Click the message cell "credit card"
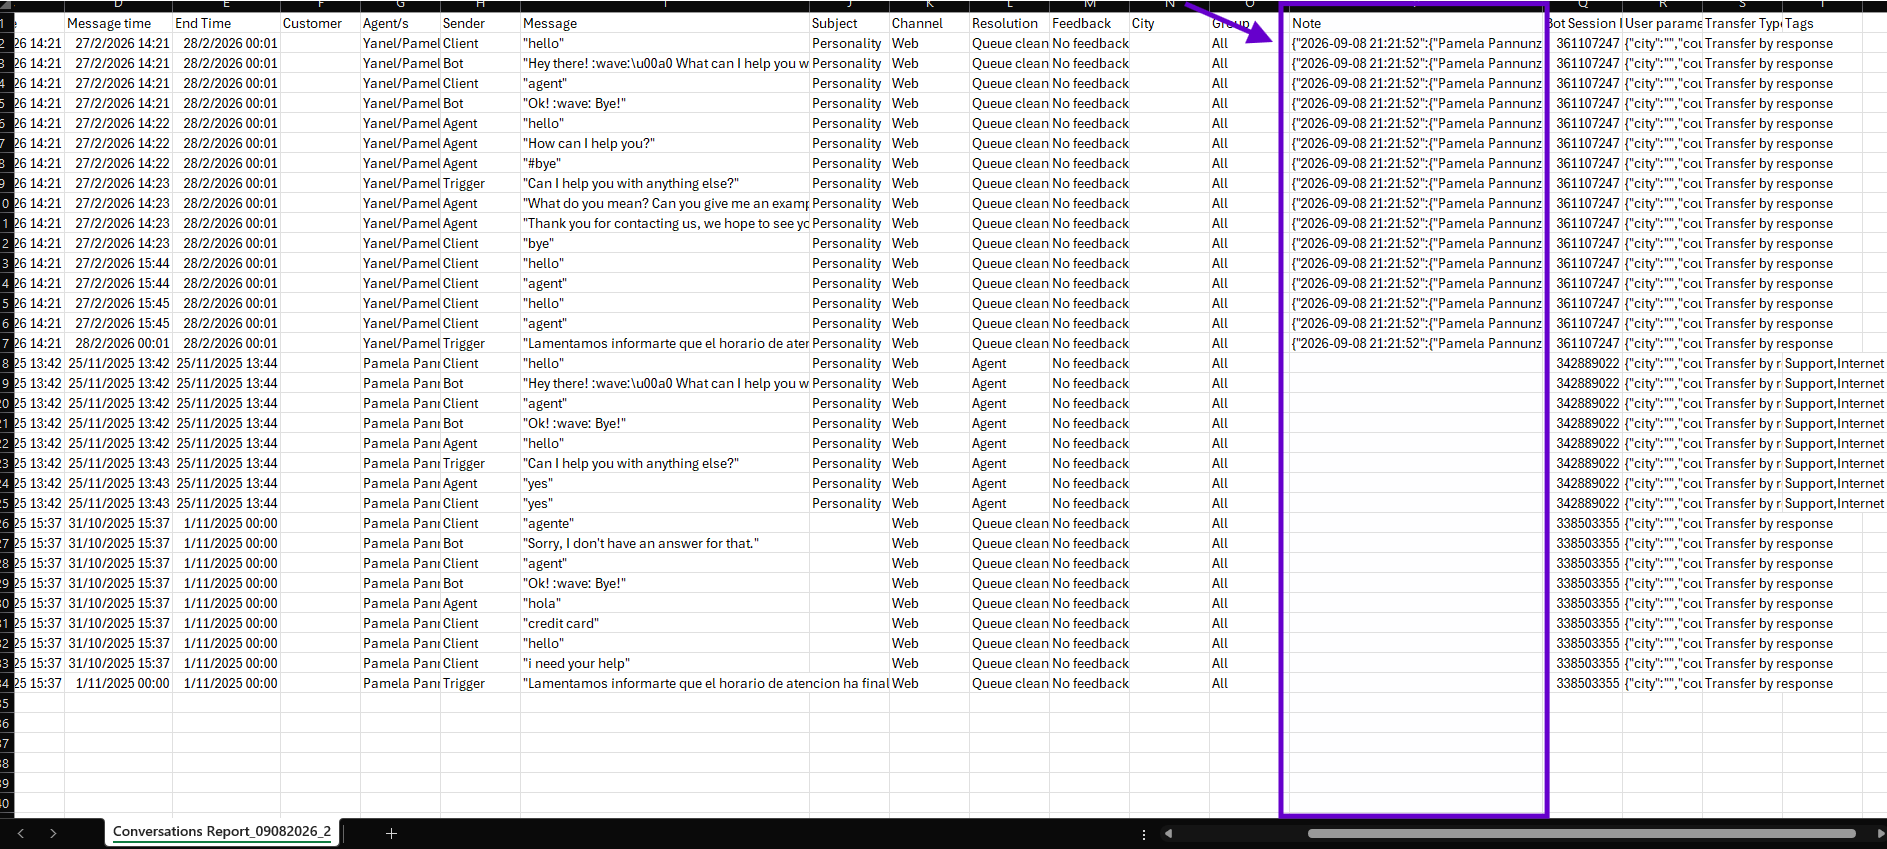The height and width of the screenshot is (849, 1887). tap(665, 623)
